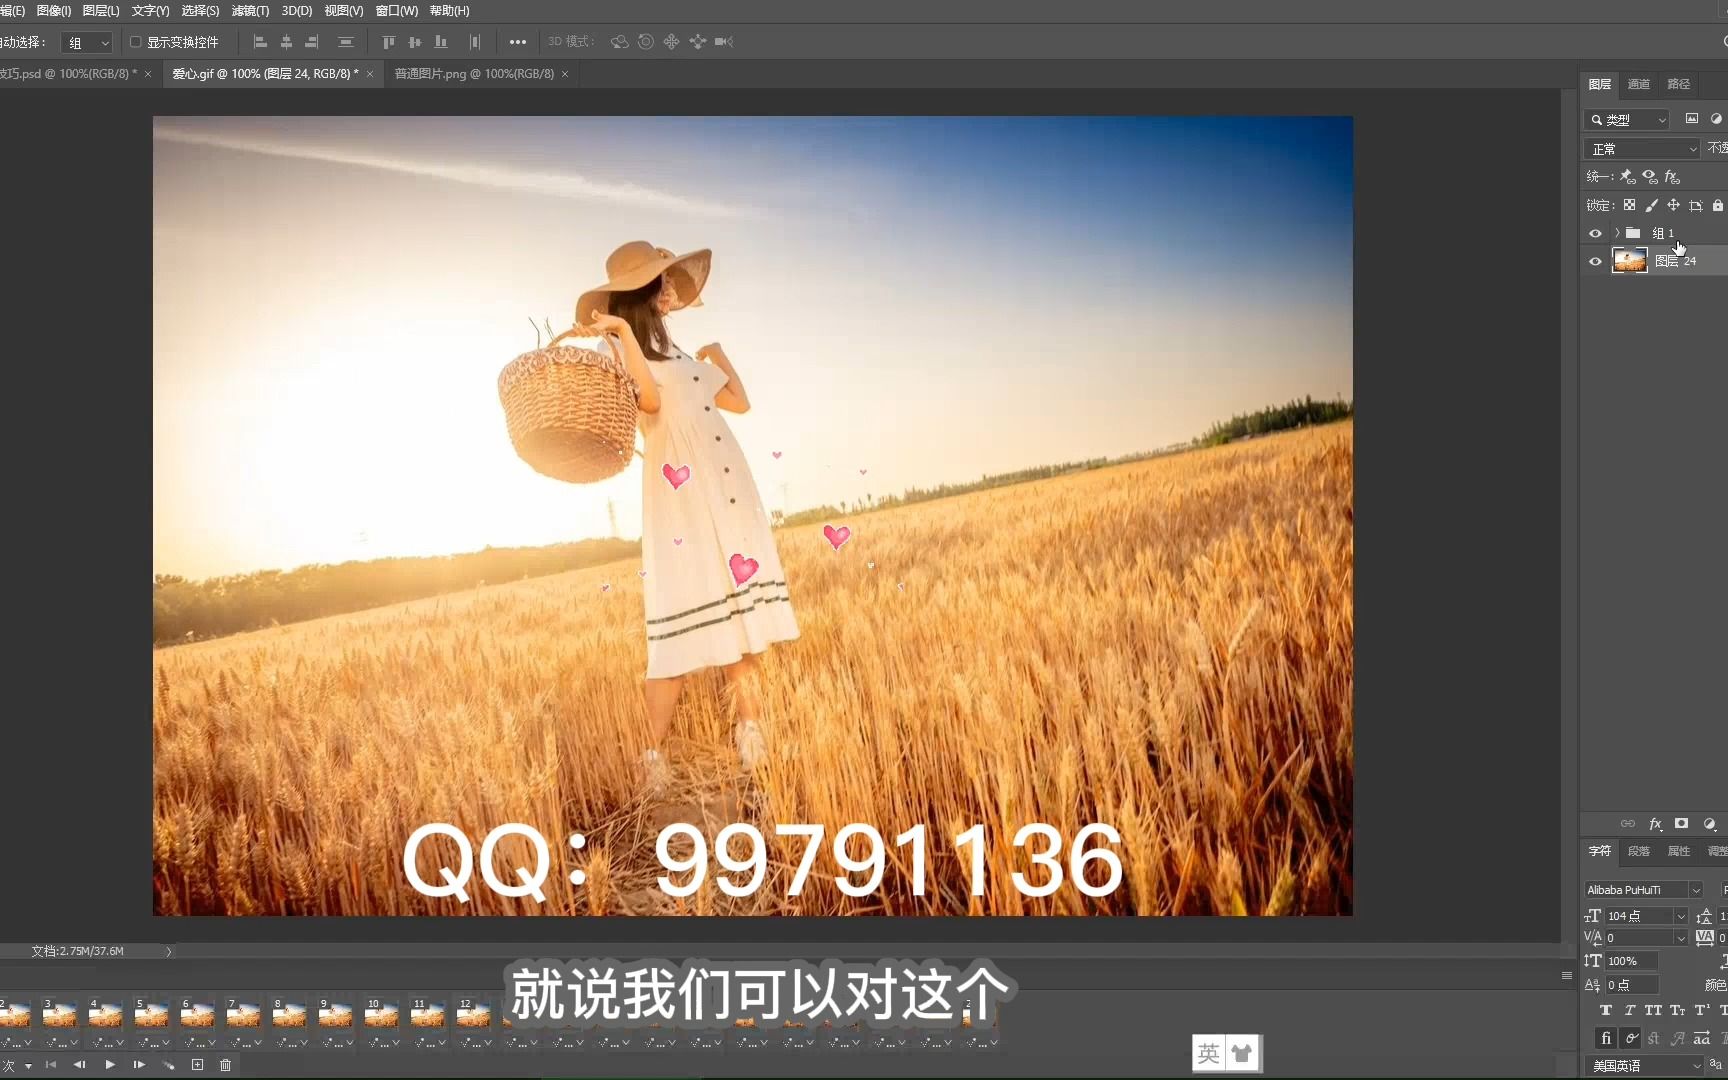Screen dimensions: 1728x1080
Task: Enable Lock transparent pixels in Layers panel
Action: tap(1629, 205)
